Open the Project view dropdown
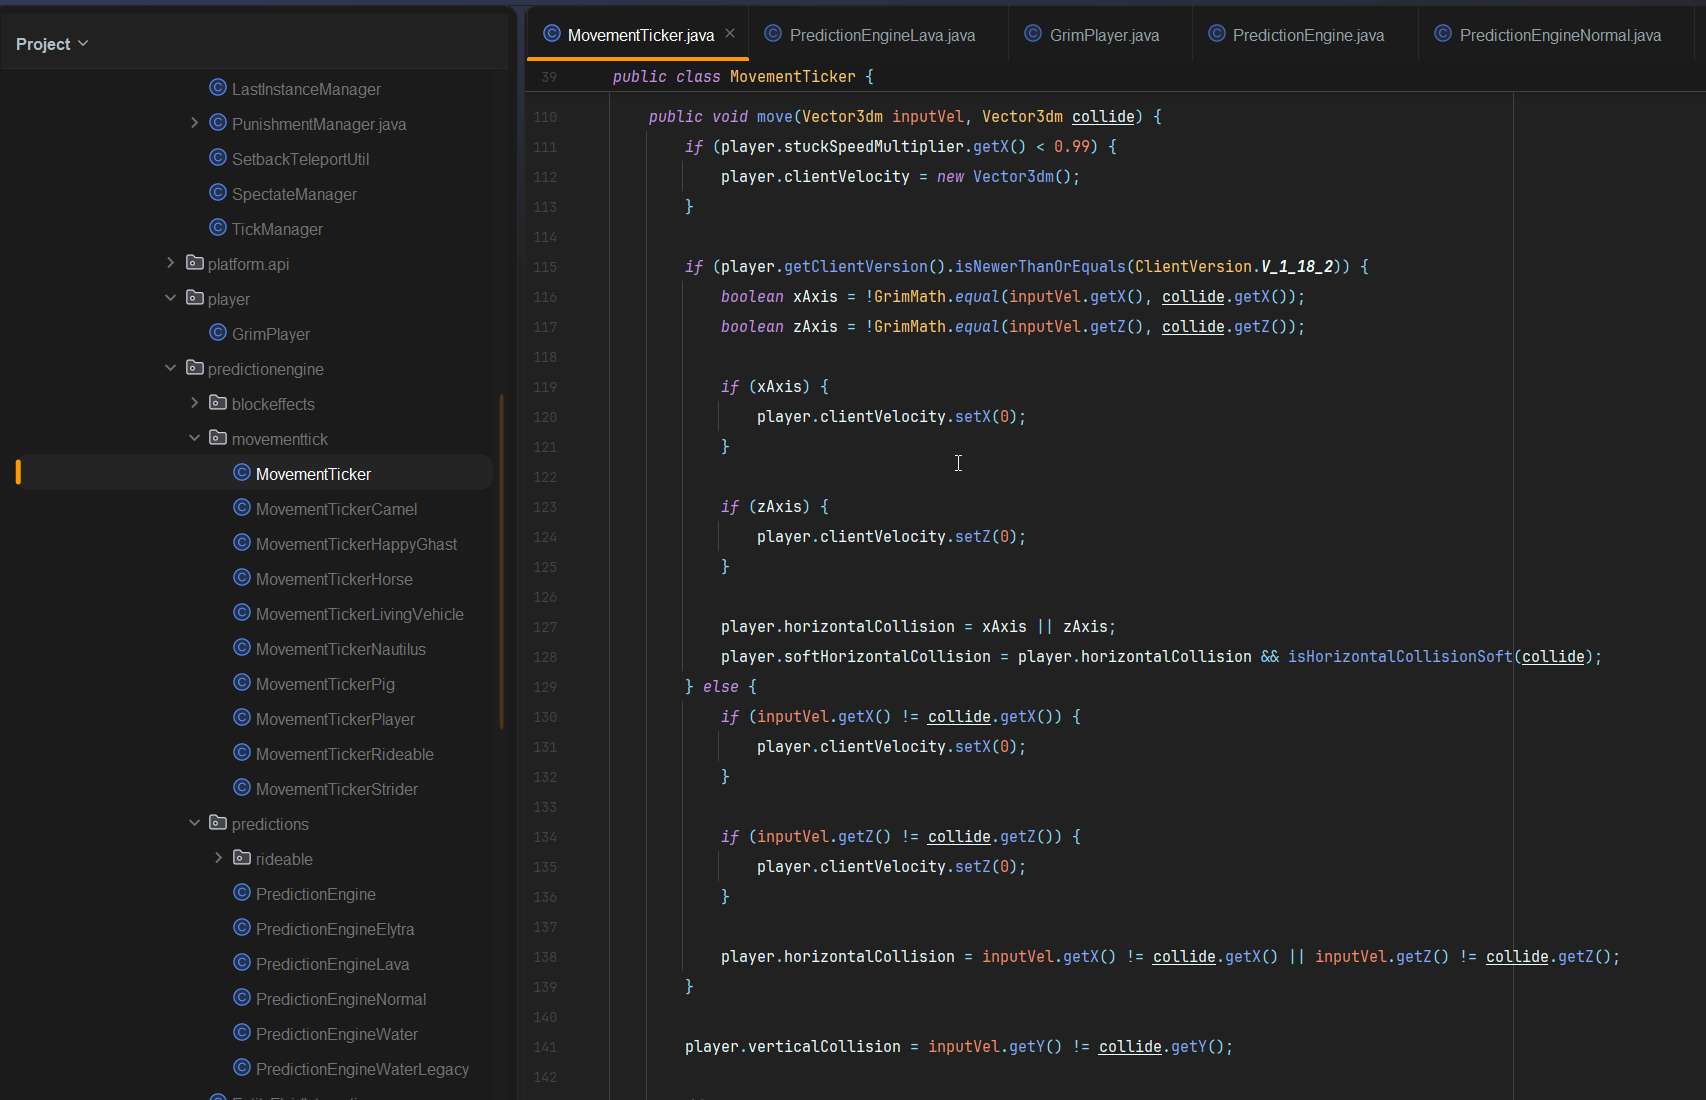Image resolution: width=1706 pixels, height=1100 pixels. click(52, 44)
